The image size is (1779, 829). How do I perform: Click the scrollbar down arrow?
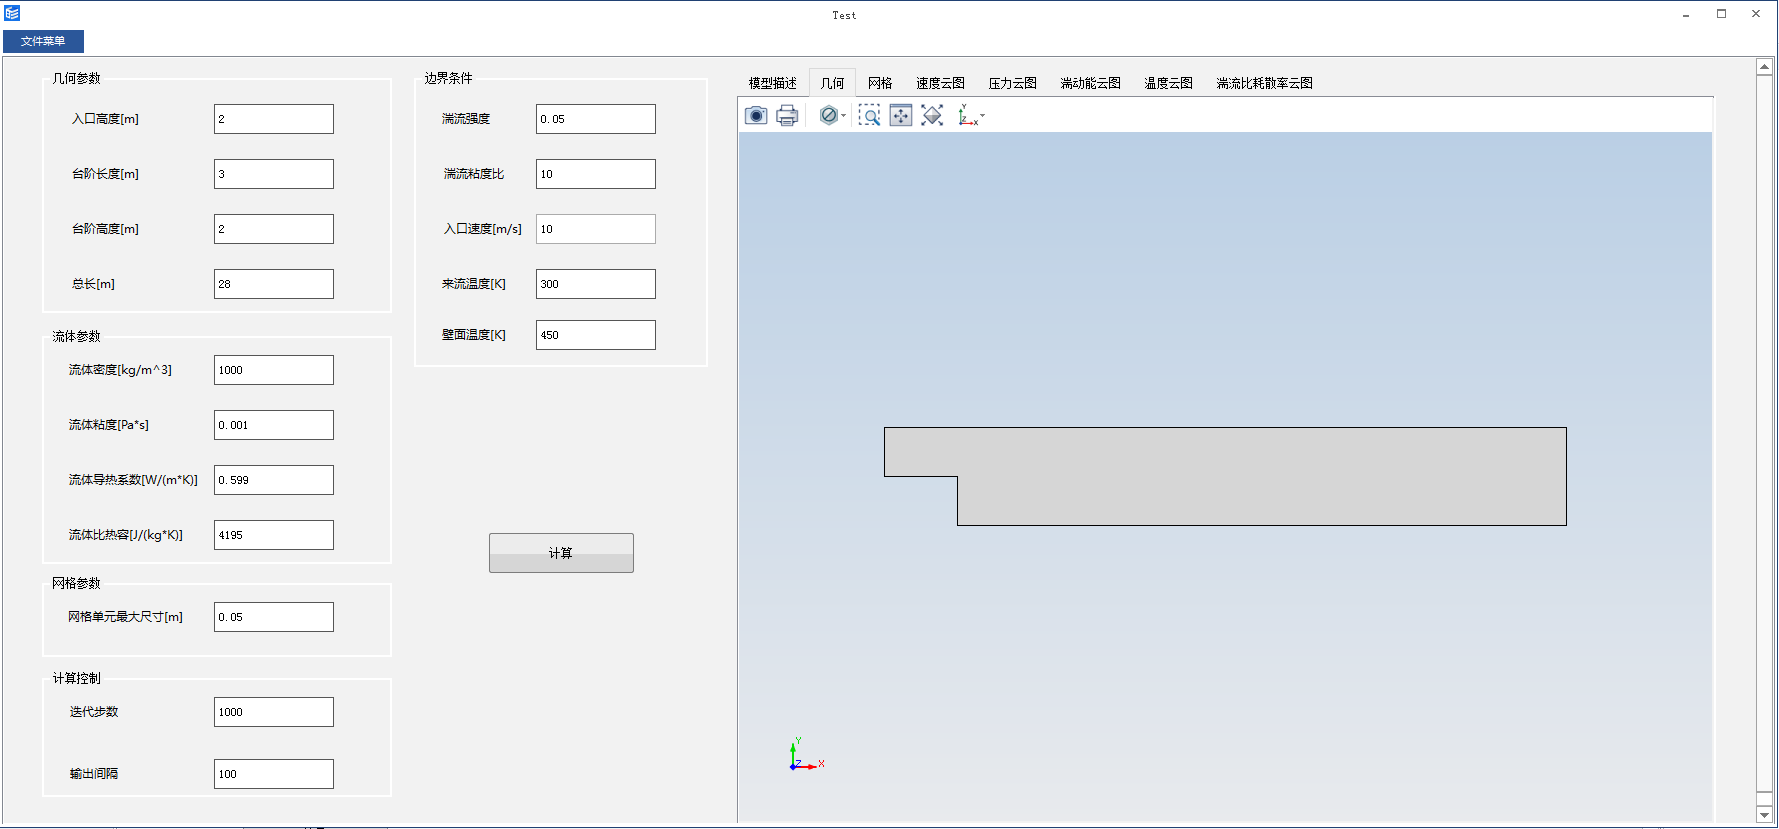click(x=1765, y=815)
